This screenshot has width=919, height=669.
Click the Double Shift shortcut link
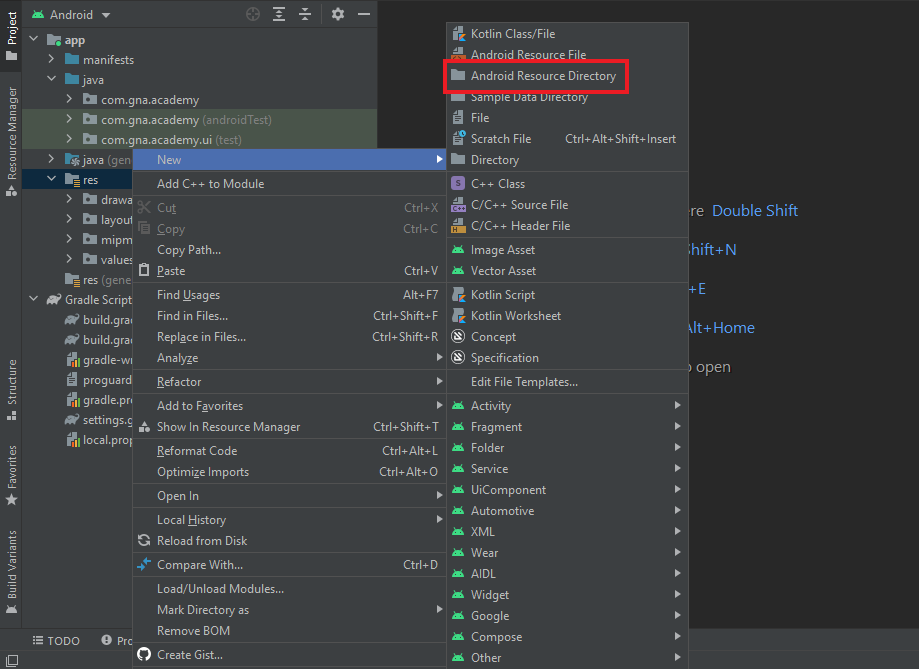coord(754,210)
